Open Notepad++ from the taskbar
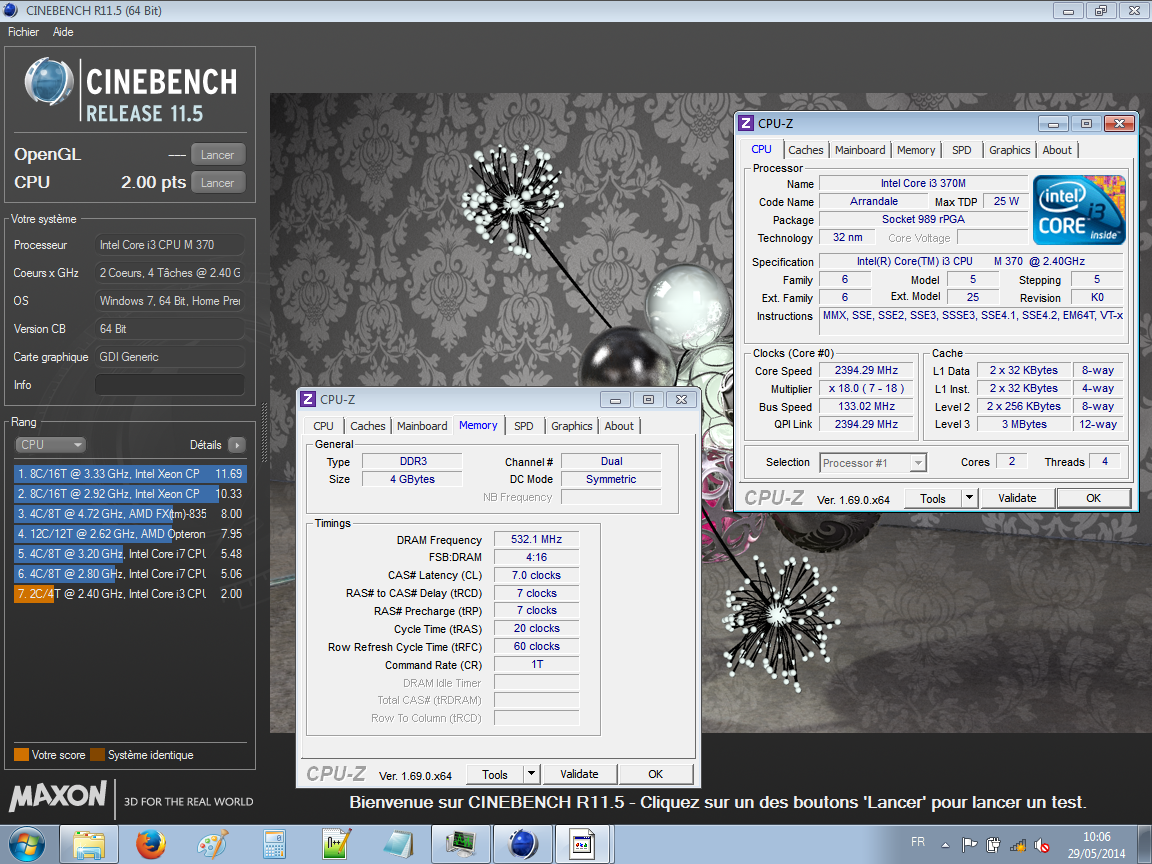The height and width of the screenshot is (864, 1152). point(336,844)
